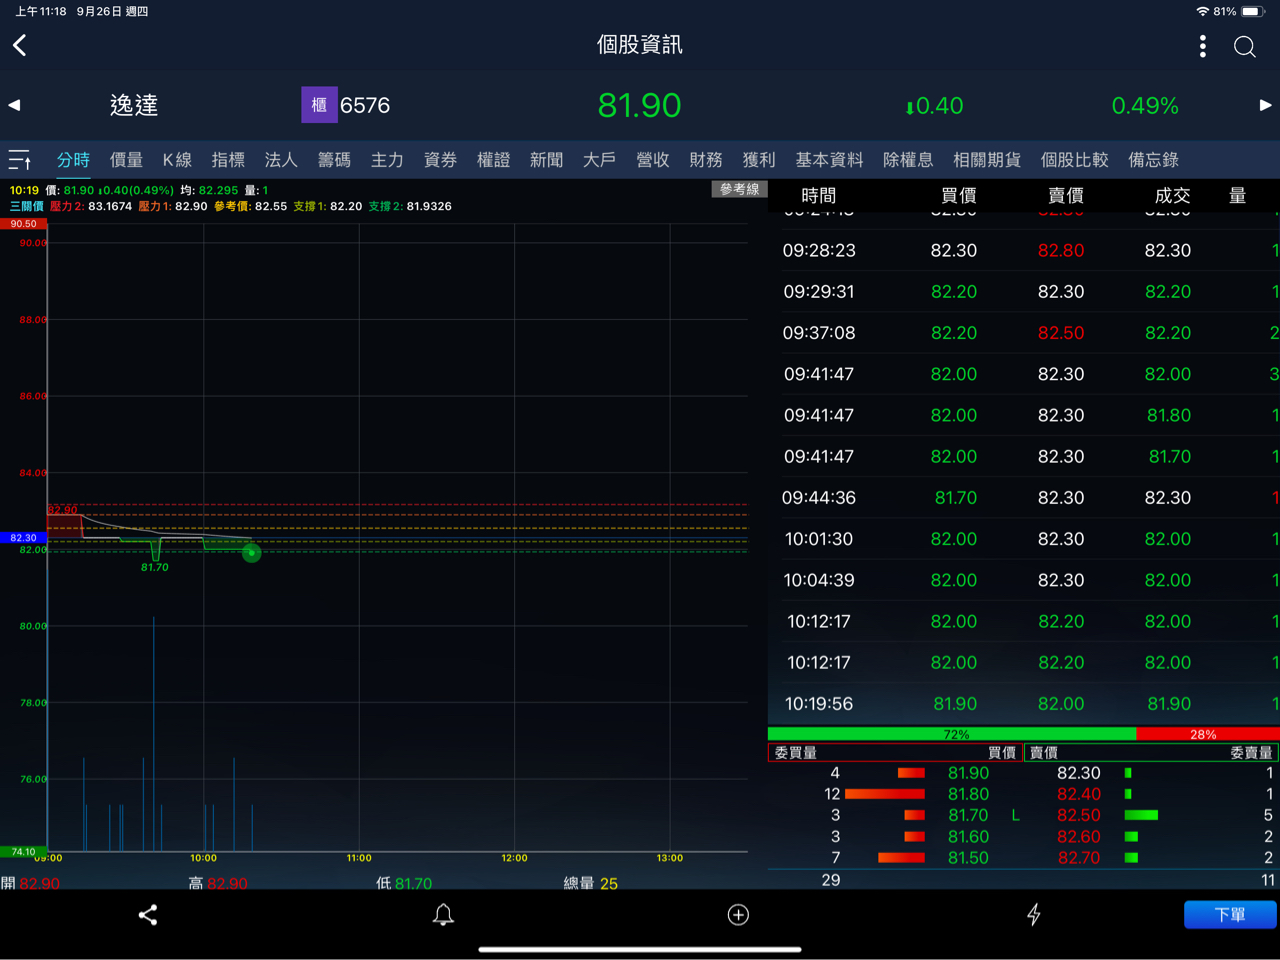This screenshot has height=960, width=1280.
Task: Tap the 72% buy/sell ratio bar
Action: pyautogui.click(x=952, y=734)
